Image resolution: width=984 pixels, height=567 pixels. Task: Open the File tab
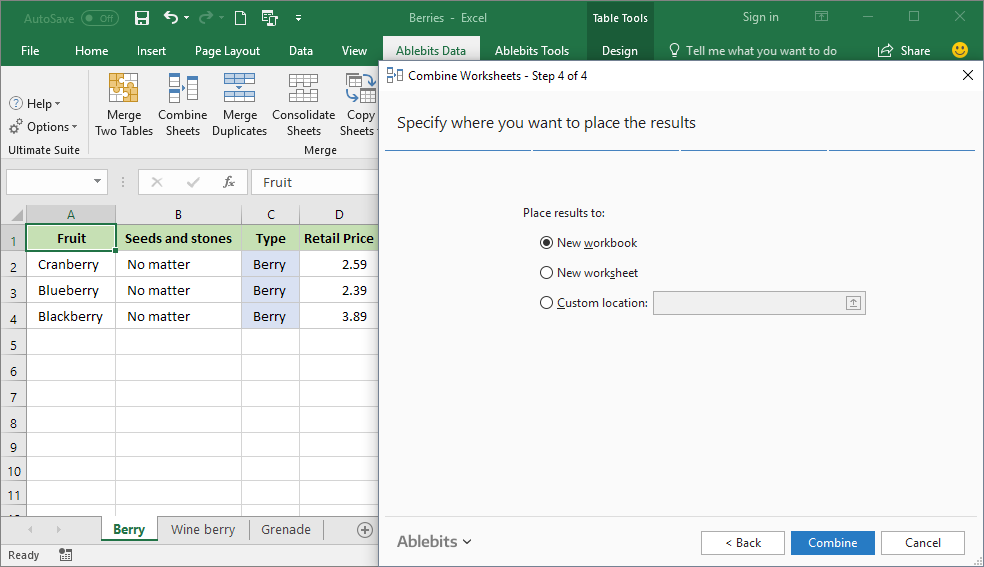(x=30, y=51)
